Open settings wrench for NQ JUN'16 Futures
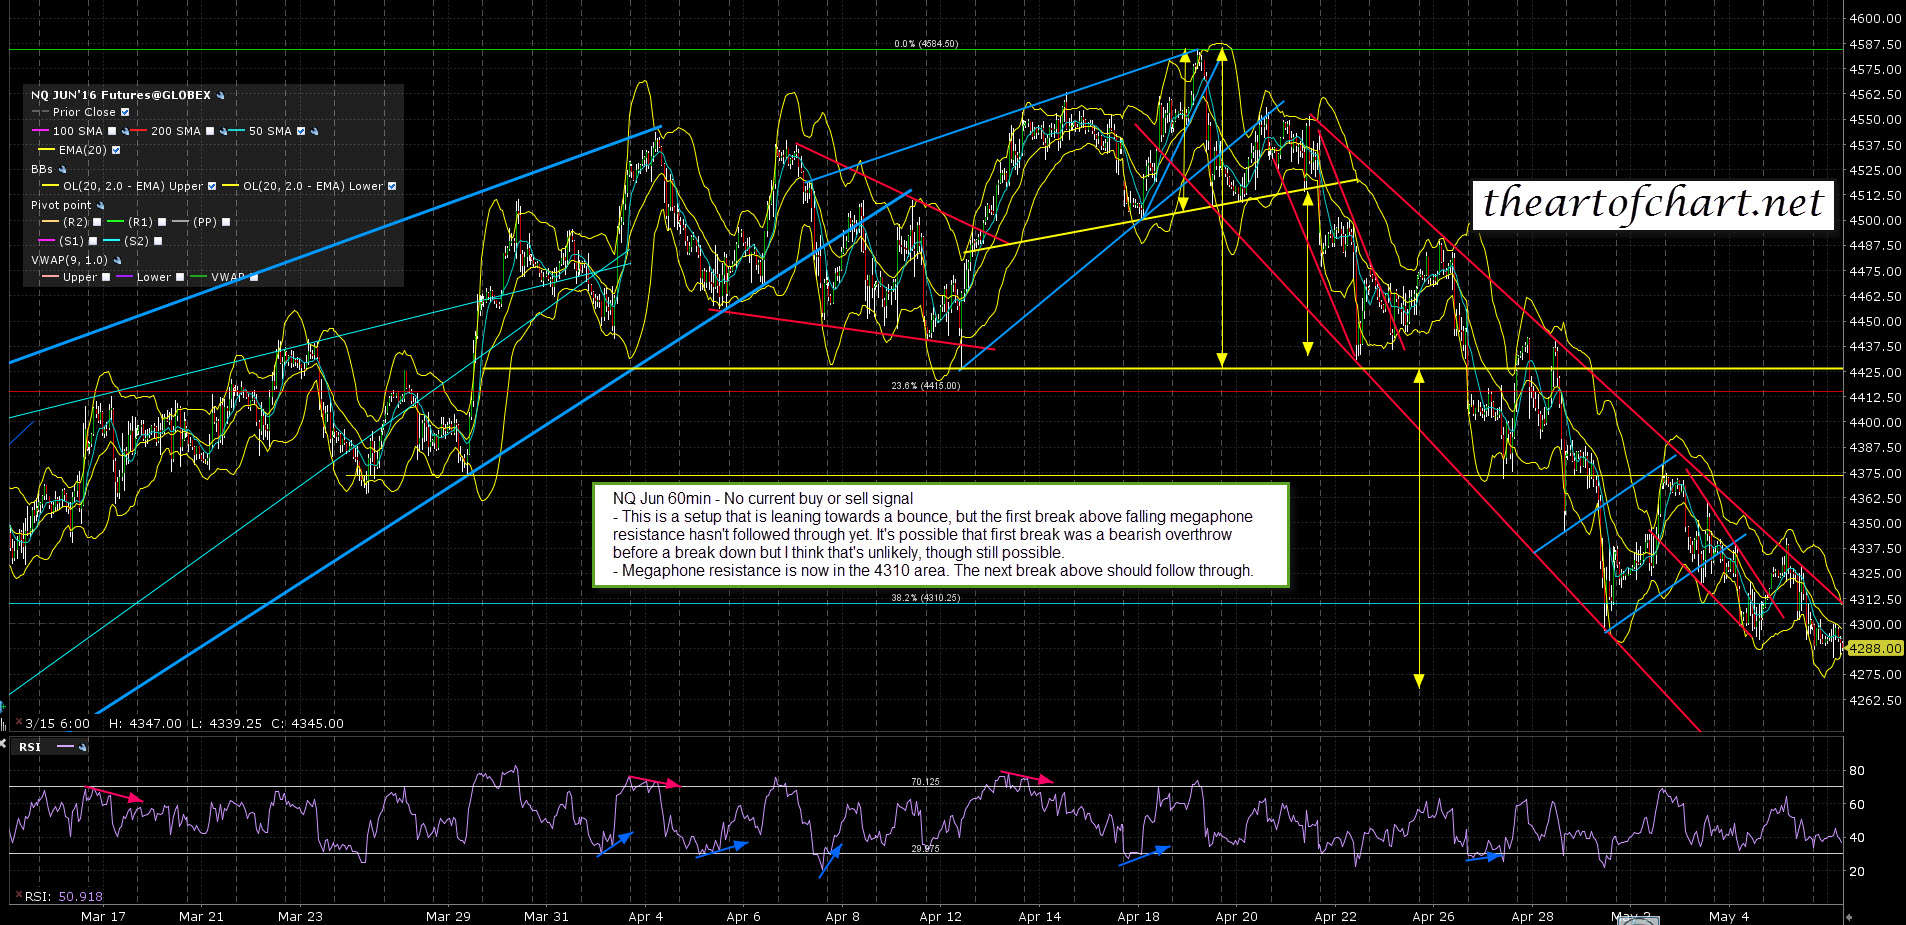The height and width of the screenshot is (925, 1906). [220, 96]
